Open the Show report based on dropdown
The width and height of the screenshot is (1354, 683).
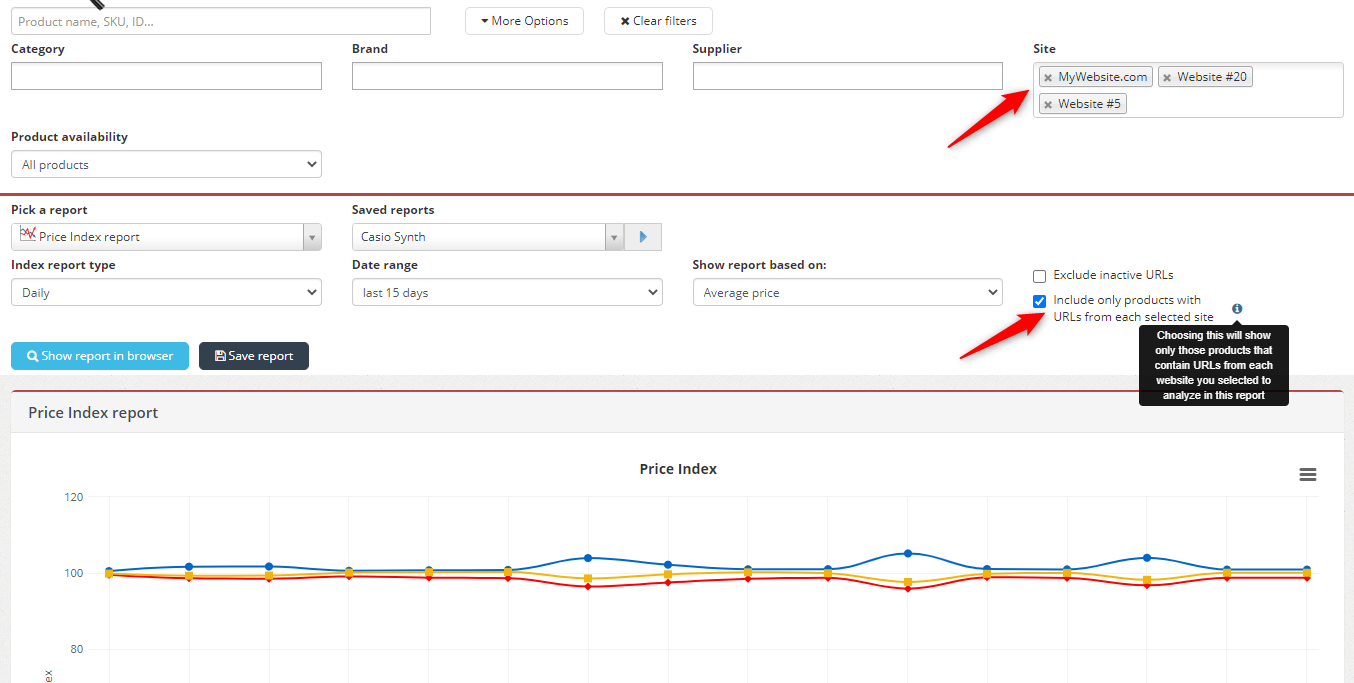tap(847, 292)
